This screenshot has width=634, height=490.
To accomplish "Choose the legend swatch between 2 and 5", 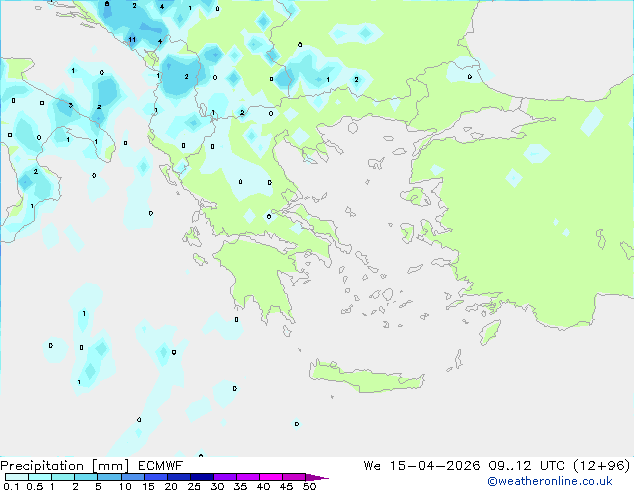I will point(86,477).
